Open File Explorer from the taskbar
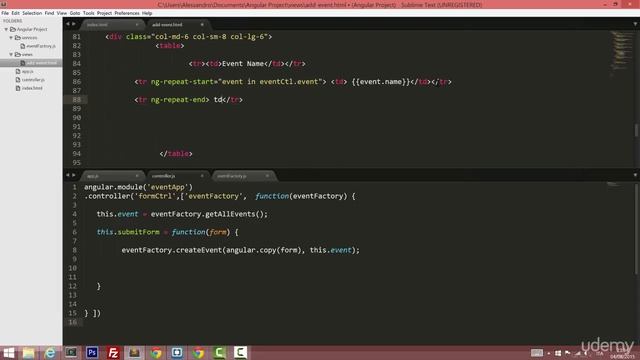This screenshot has height=360, width=640. pos(29,353)
